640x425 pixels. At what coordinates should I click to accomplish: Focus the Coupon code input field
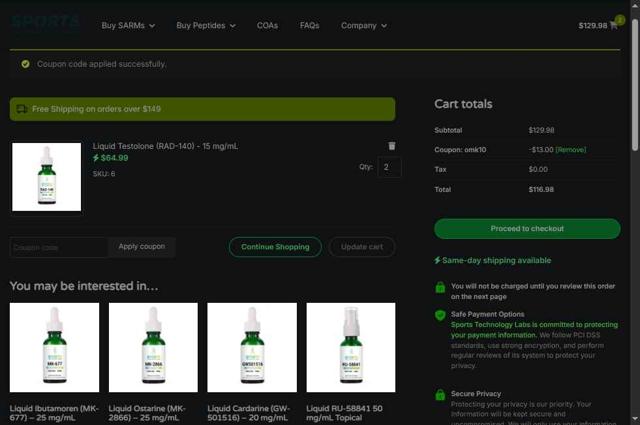[59, 247]
